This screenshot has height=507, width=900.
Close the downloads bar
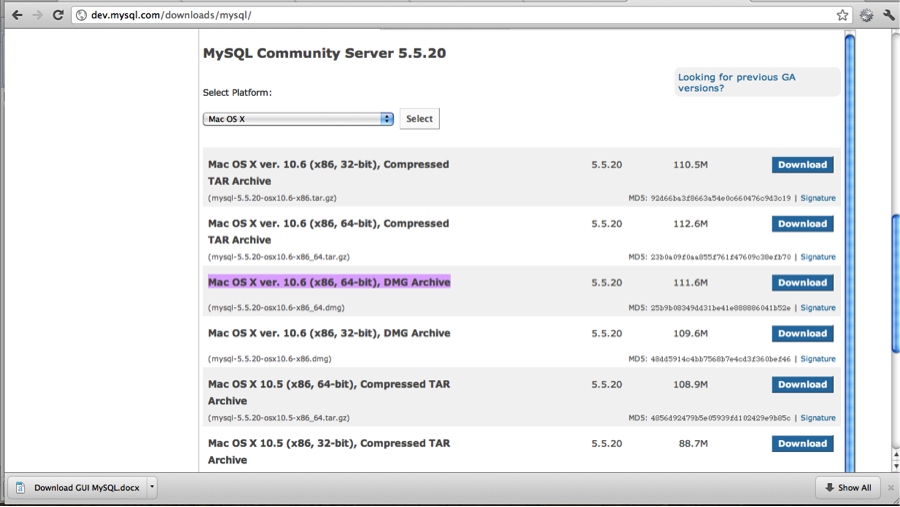890,488
